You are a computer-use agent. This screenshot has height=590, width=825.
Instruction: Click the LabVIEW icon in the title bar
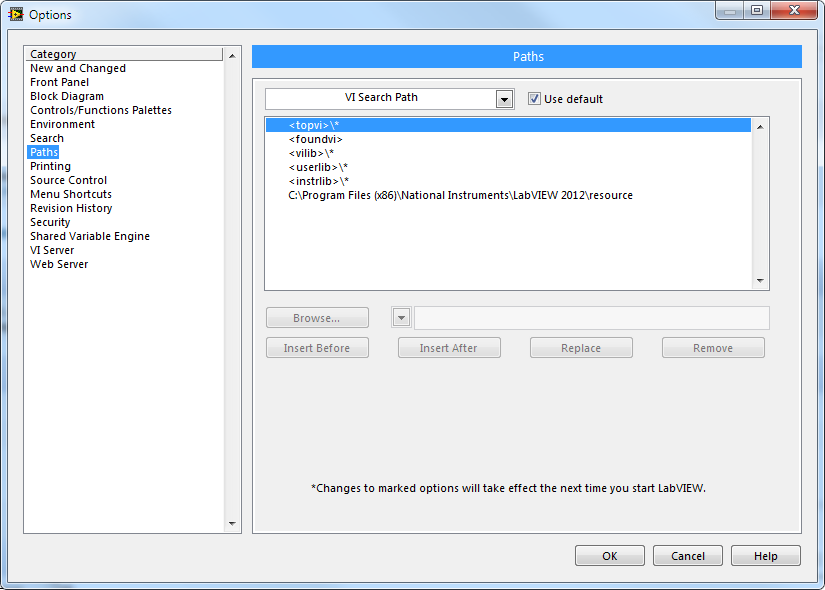point(16,14)
